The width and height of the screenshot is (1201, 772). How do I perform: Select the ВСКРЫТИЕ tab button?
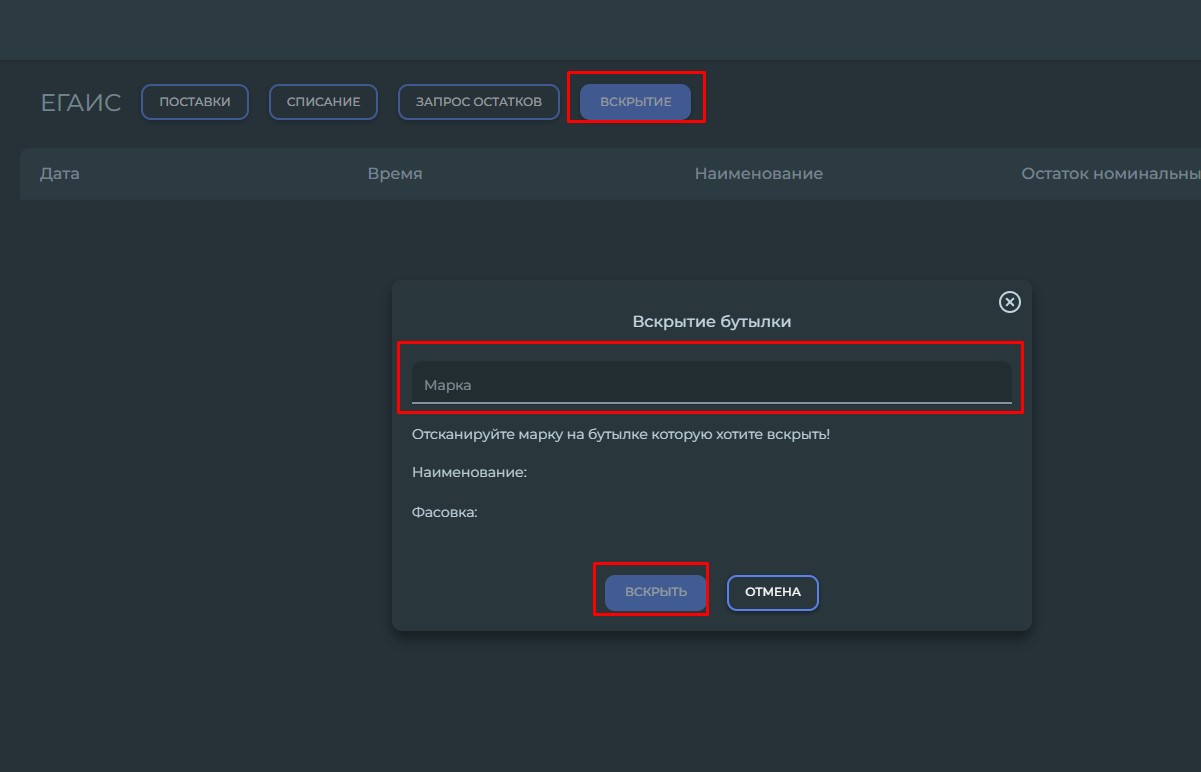click(635, 102)
